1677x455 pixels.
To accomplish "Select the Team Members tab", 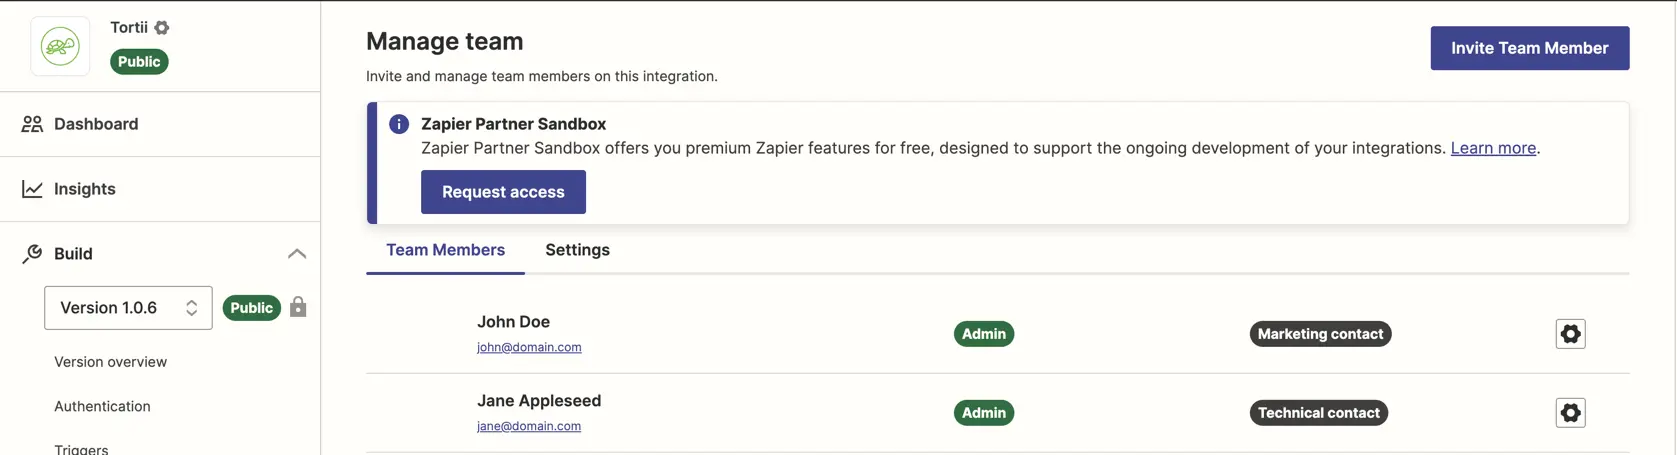I will click(x=446, y=250).
